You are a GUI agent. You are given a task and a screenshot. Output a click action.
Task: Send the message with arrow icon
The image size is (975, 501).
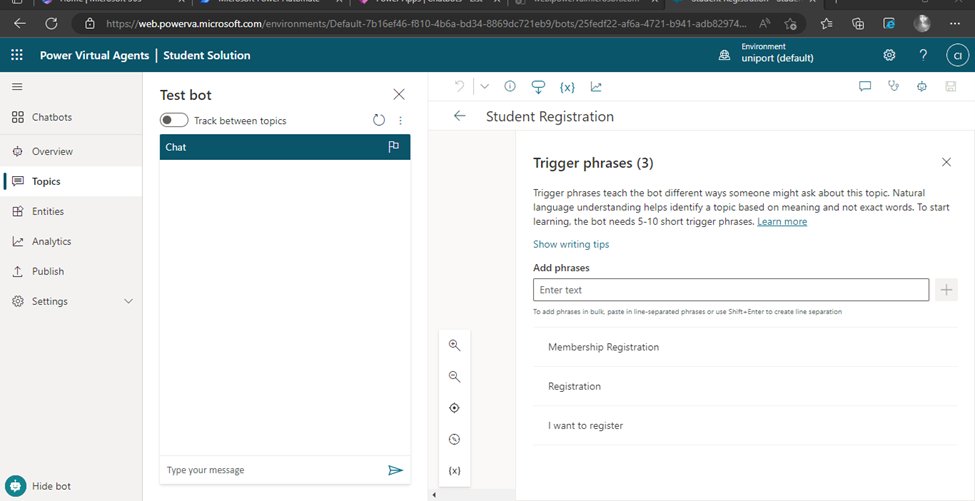click(x=395, y=471)
